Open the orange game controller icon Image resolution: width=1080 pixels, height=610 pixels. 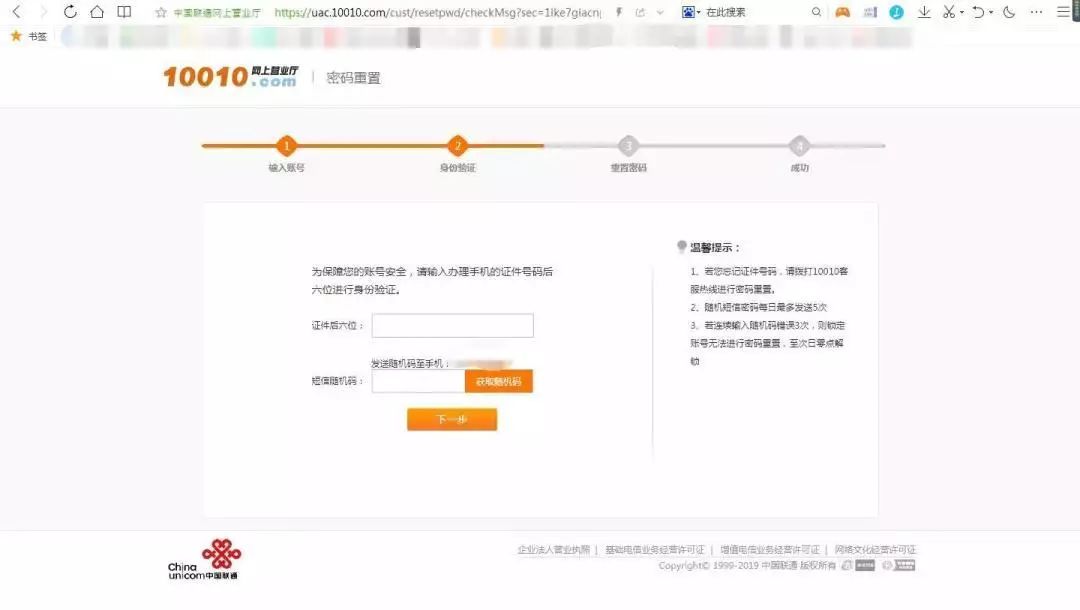click(842, 12)
